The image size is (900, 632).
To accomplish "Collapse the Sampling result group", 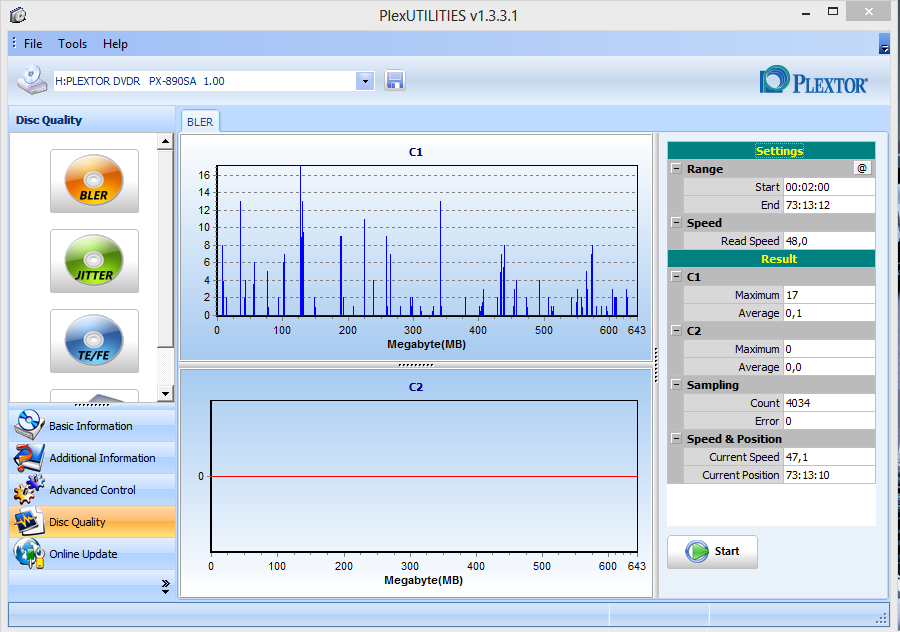I will click(676, 385).
